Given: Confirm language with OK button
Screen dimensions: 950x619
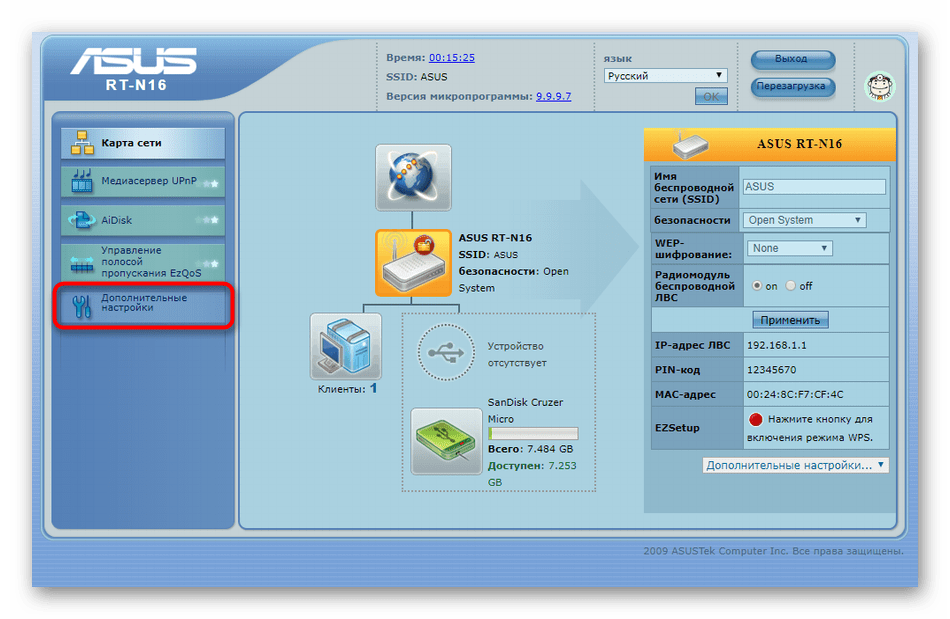Looking at the screenshot, I should tap(711, 96).
